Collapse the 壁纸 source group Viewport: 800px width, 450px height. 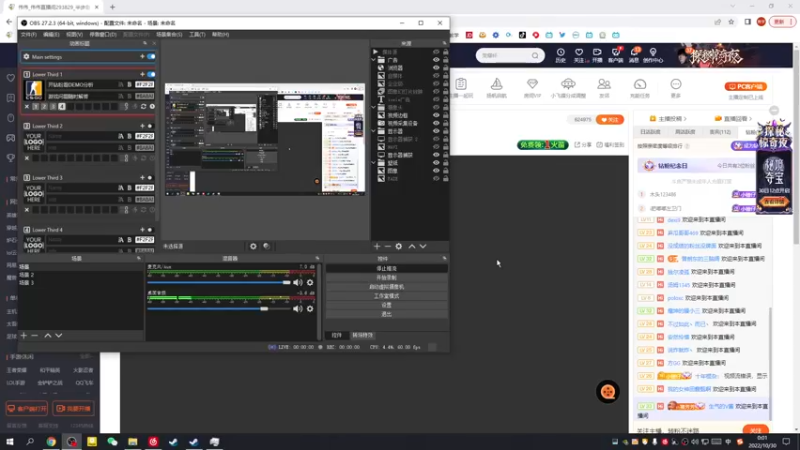point(373,163)
